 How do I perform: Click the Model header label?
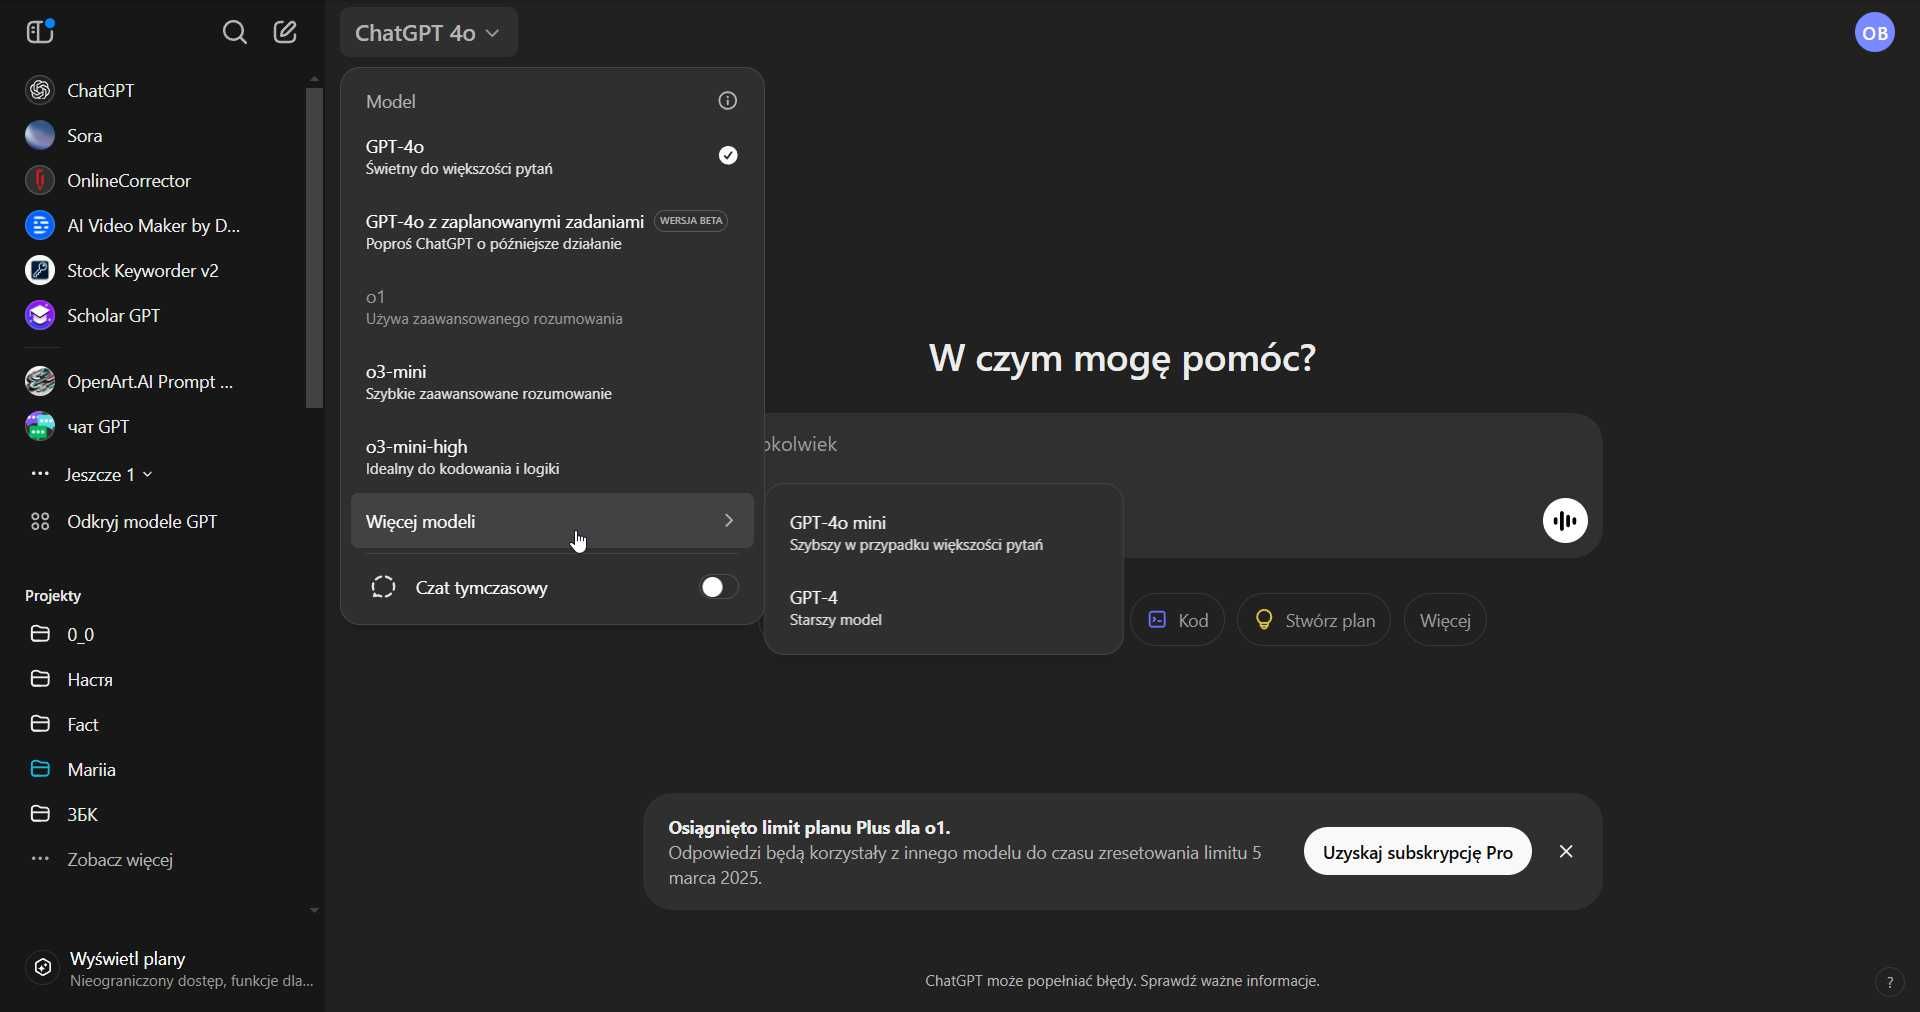click(x=392, y=101)
